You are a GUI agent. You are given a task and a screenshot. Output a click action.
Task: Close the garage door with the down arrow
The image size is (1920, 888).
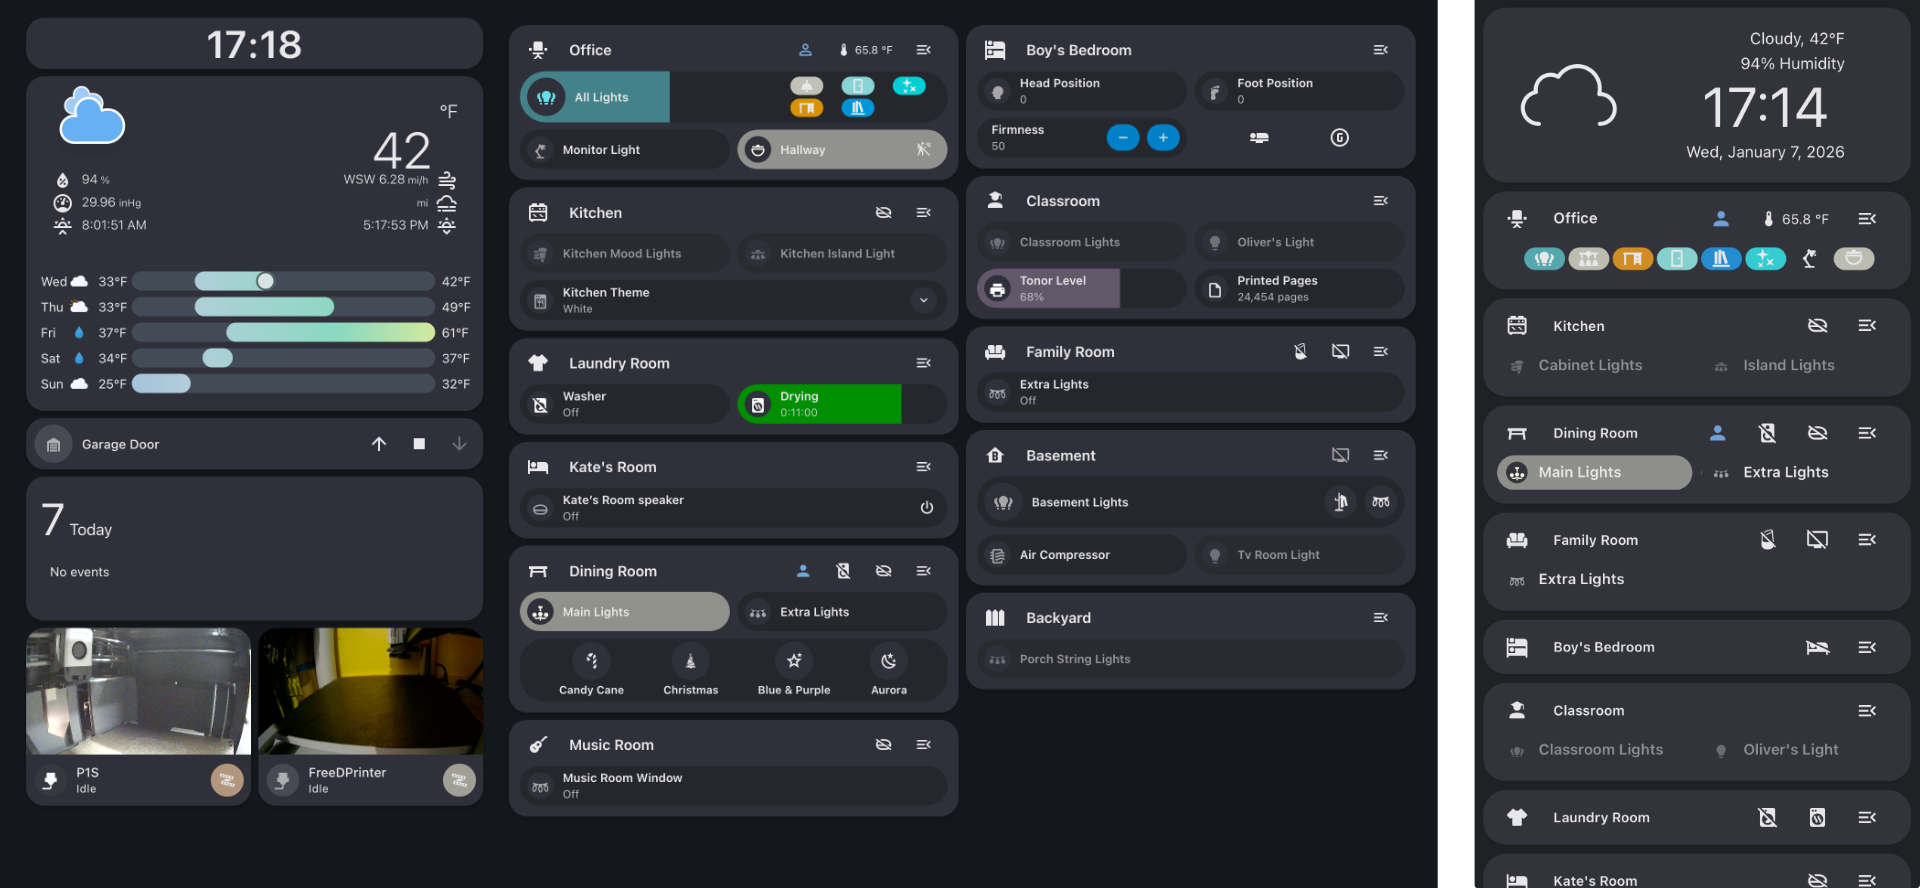459,444
